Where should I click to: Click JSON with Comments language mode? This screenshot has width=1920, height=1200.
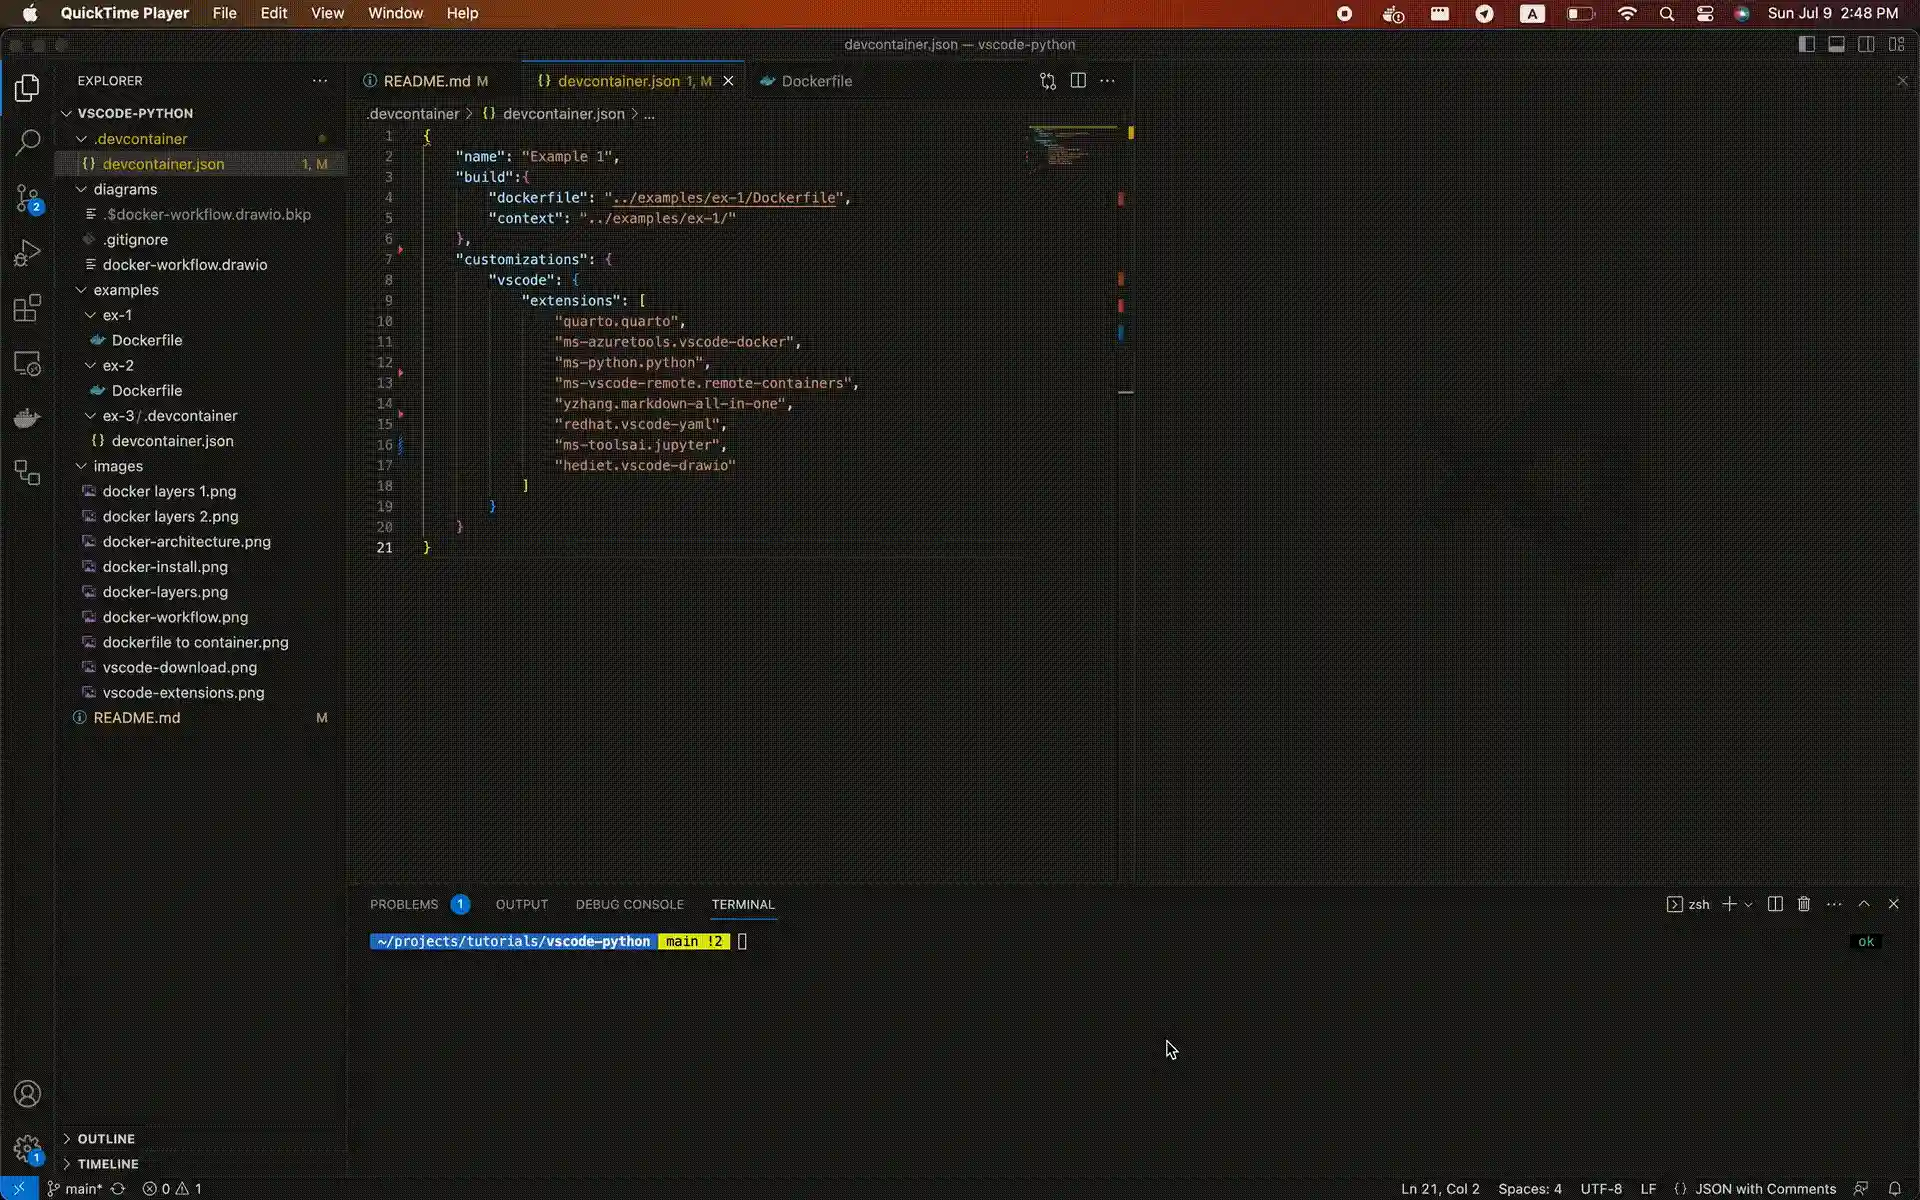(x=1765, y=1189)
